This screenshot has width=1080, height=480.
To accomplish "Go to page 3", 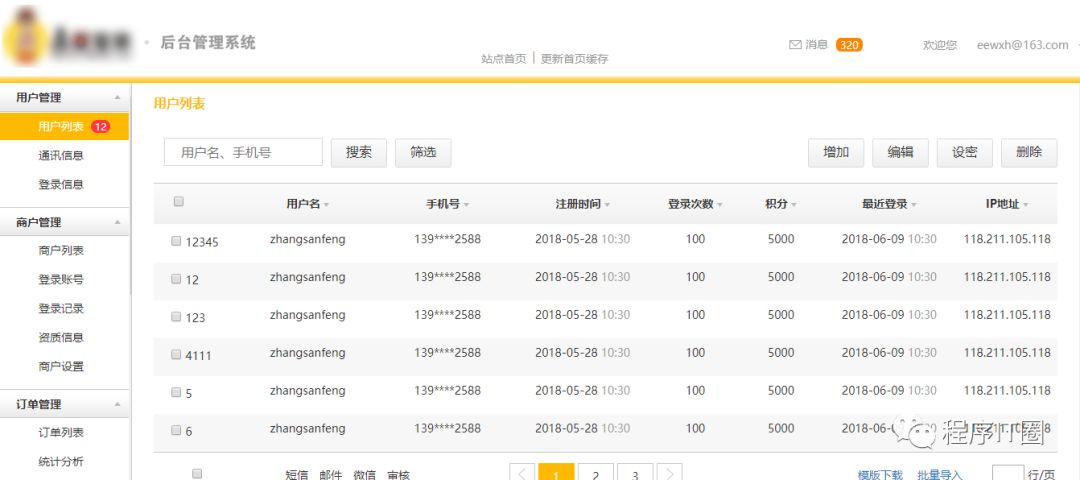I will pyautogui.click(x=635, y=474).
